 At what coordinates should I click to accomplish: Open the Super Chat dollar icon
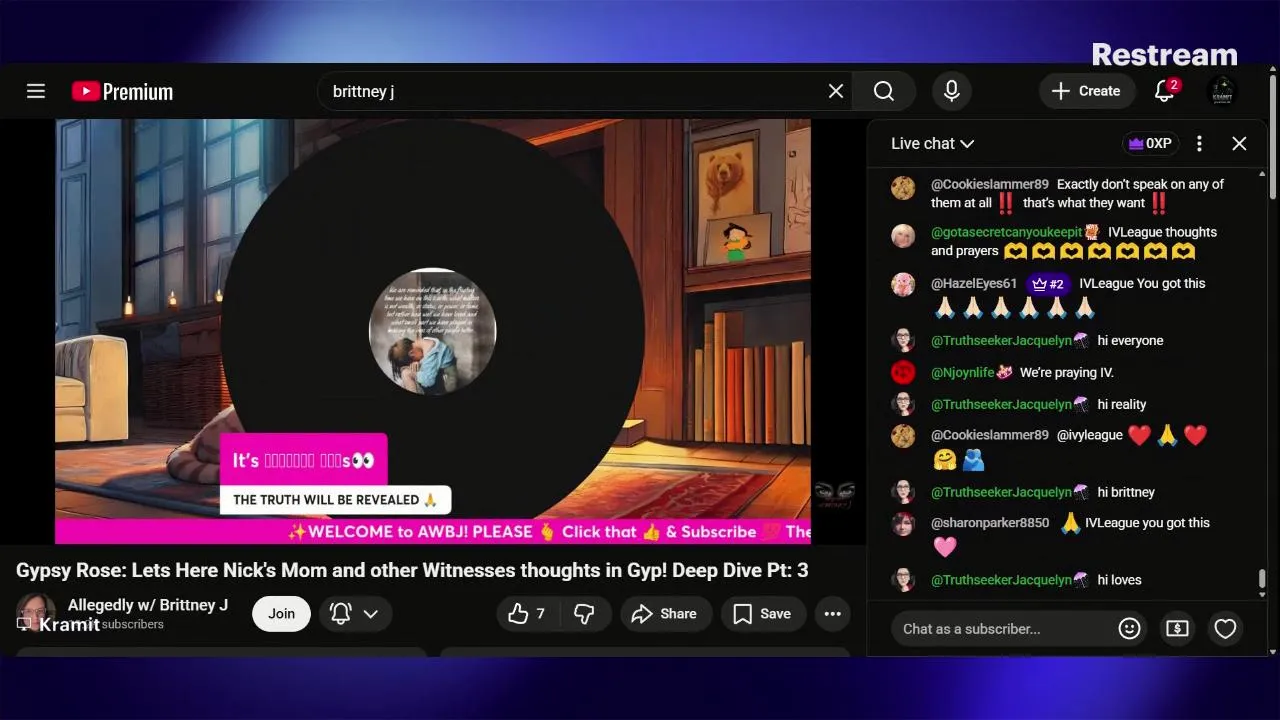click(x=1177, y=629)
